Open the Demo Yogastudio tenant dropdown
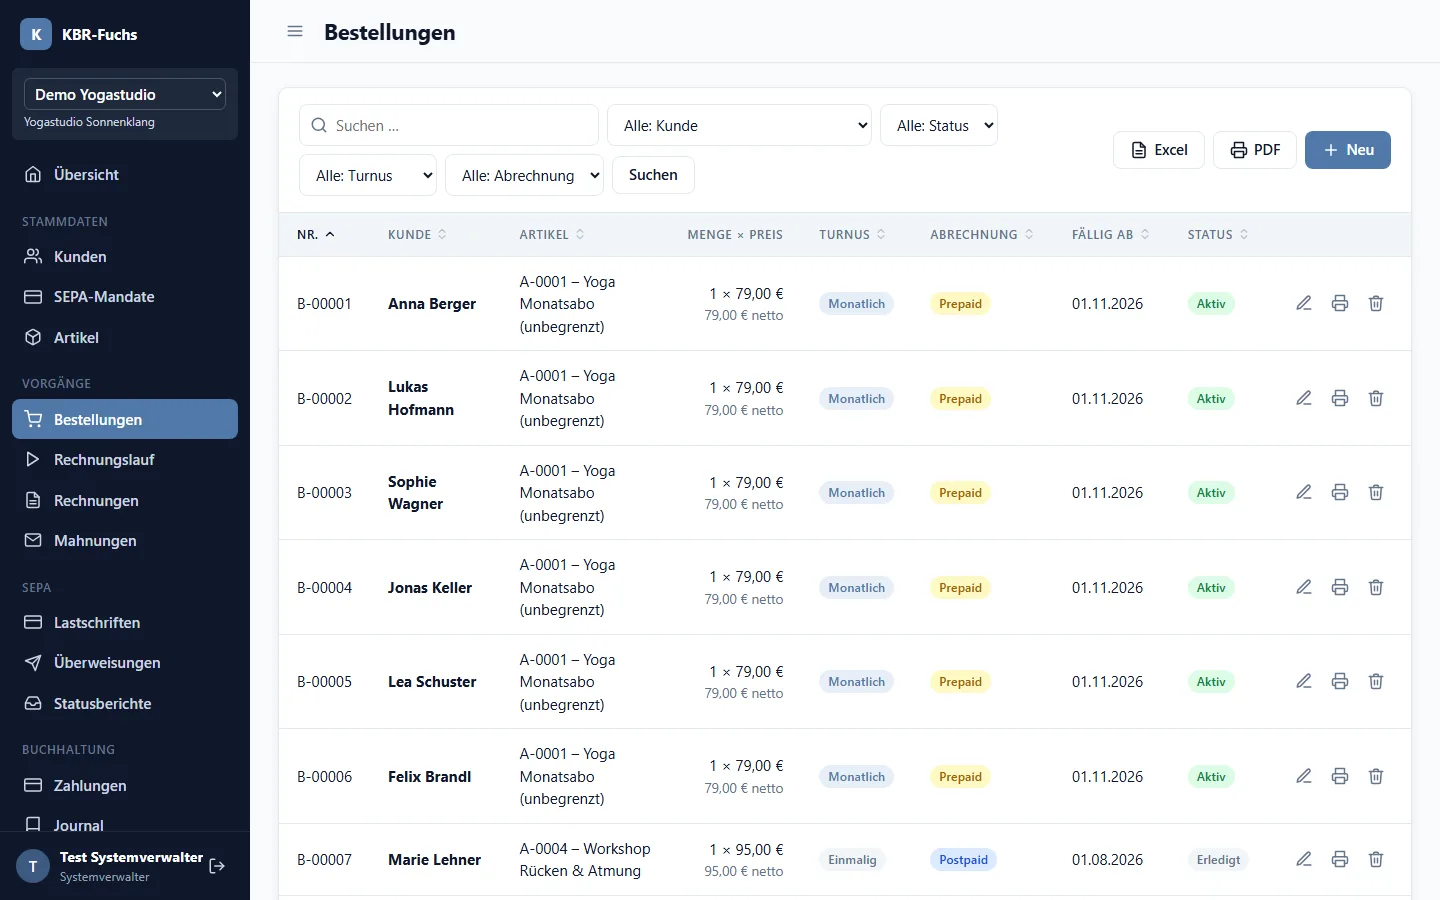This screenshot has width=1440, height=900. click(125, 94)
